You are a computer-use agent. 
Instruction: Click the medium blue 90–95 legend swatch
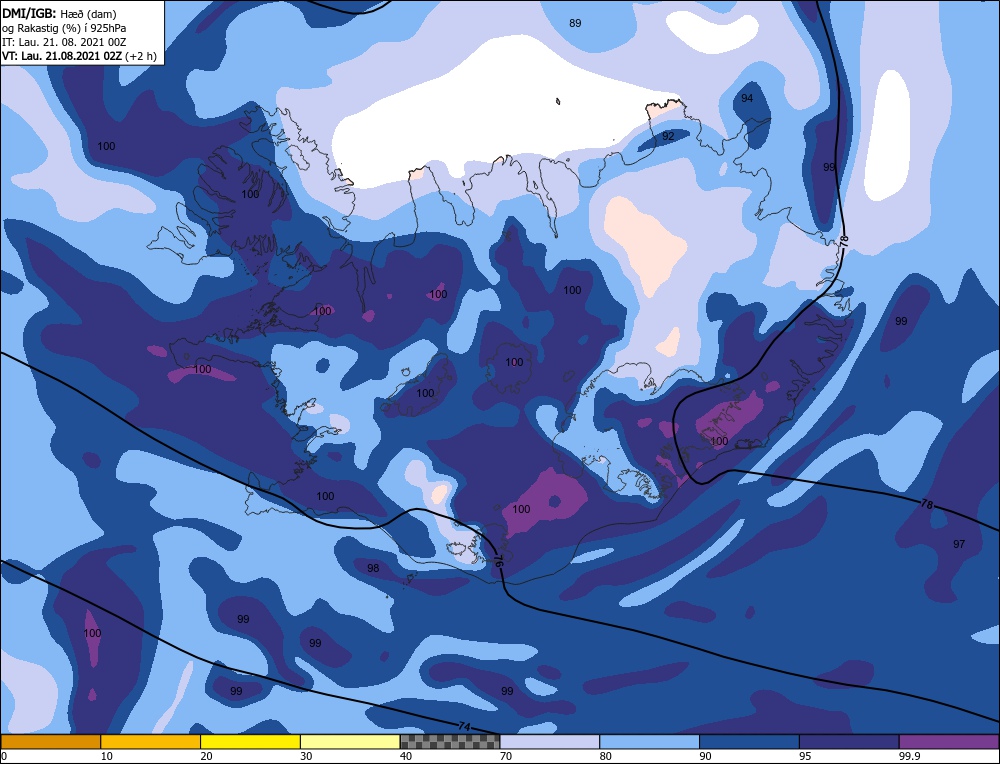pyautogui.click(x=749, y=741)
